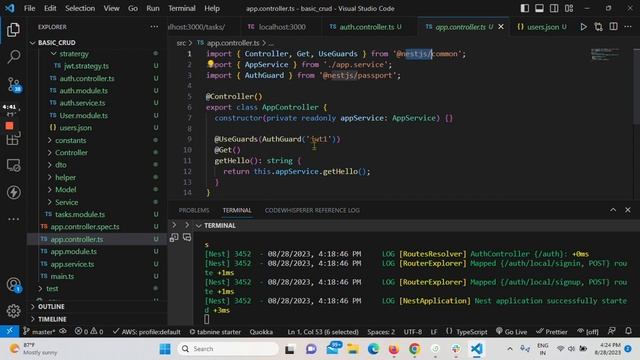
Task: Open the Explorer view in activity bar
Action: click(x=13, y=30)
